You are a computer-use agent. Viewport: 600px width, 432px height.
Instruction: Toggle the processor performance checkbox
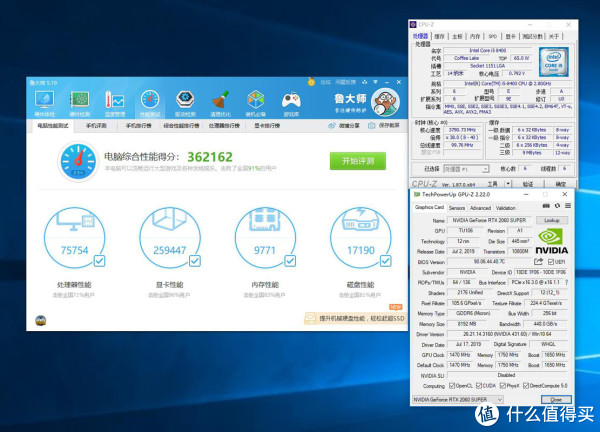(x=99, y=261)
